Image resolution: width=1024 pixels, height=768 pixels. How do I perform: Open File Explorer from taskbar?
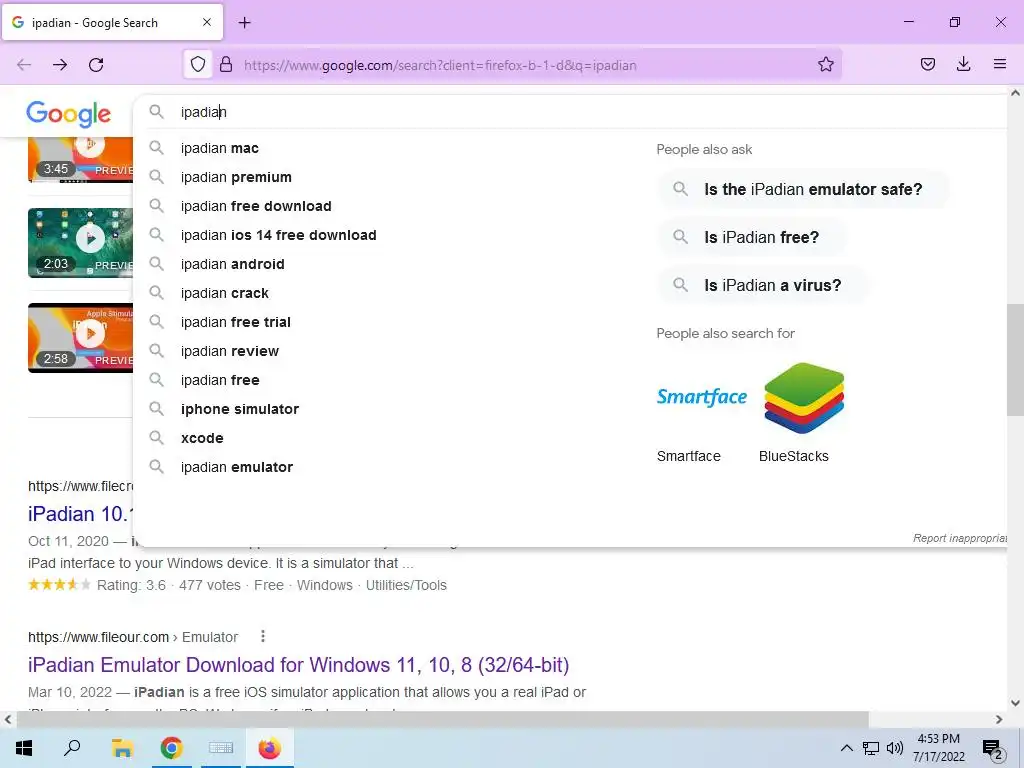click(x=122, y=748)
